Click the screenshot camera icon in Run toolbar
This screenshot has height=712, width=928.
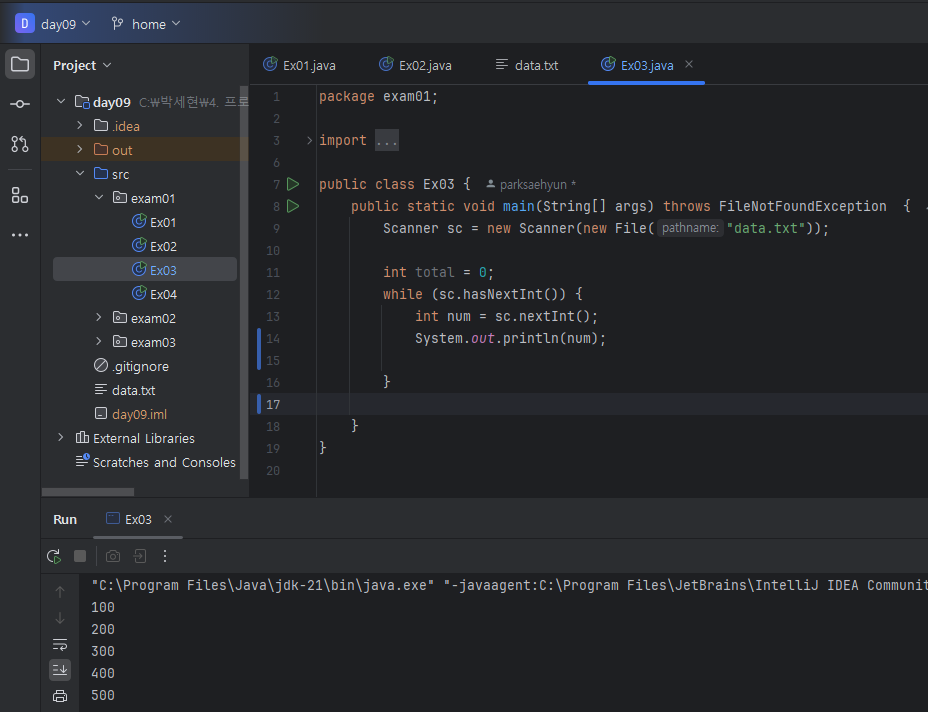(x=112, y=556)
